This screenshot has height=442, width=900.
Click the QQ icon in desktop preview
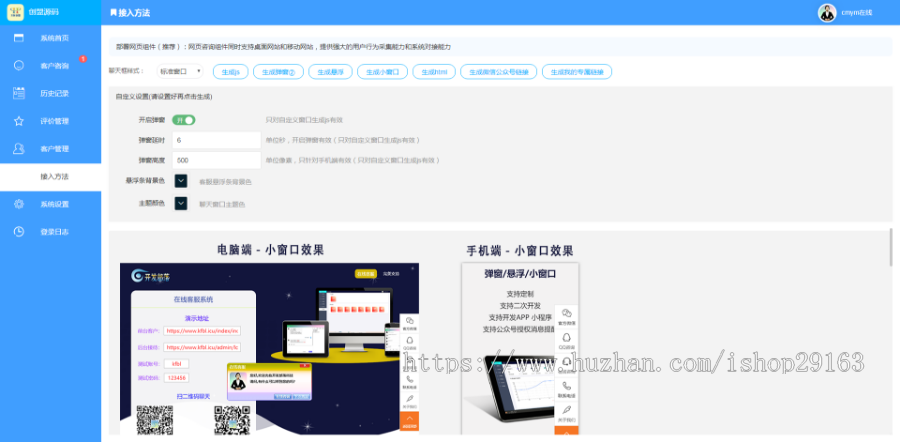click(x=409, y=341)
